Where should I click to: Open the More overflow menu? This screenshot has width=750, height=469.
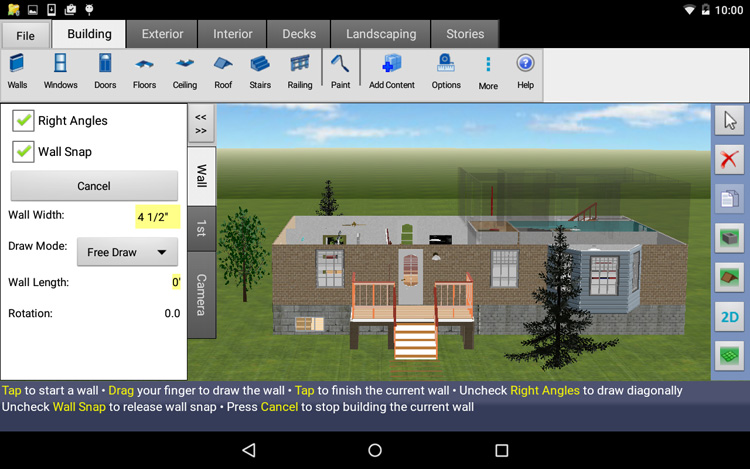coord(488,72)
